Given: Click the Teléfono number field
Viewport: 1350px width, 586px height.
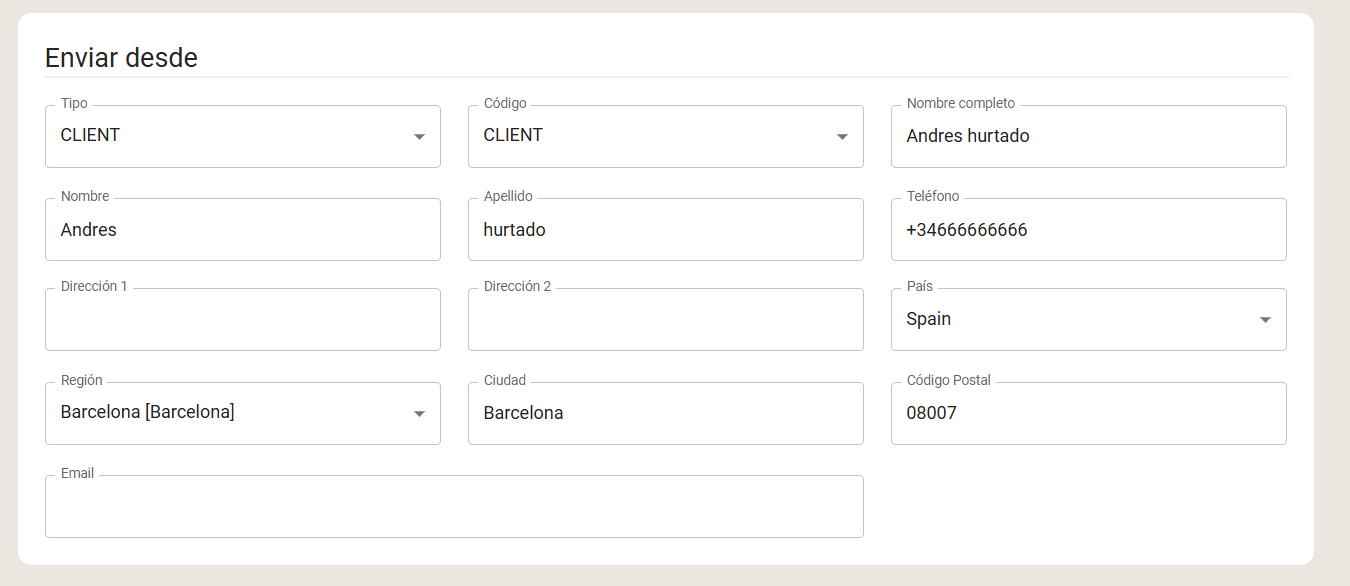Looking at the screenshot, I should pyautogui.click(x=1089, y=229).
